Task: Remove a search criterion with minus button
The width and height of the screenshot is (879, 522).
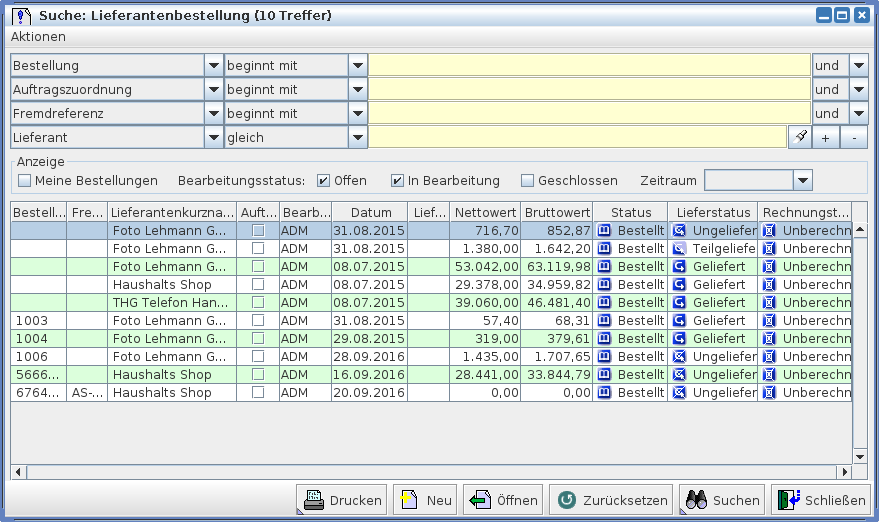Action: click(x=854, y=138)
